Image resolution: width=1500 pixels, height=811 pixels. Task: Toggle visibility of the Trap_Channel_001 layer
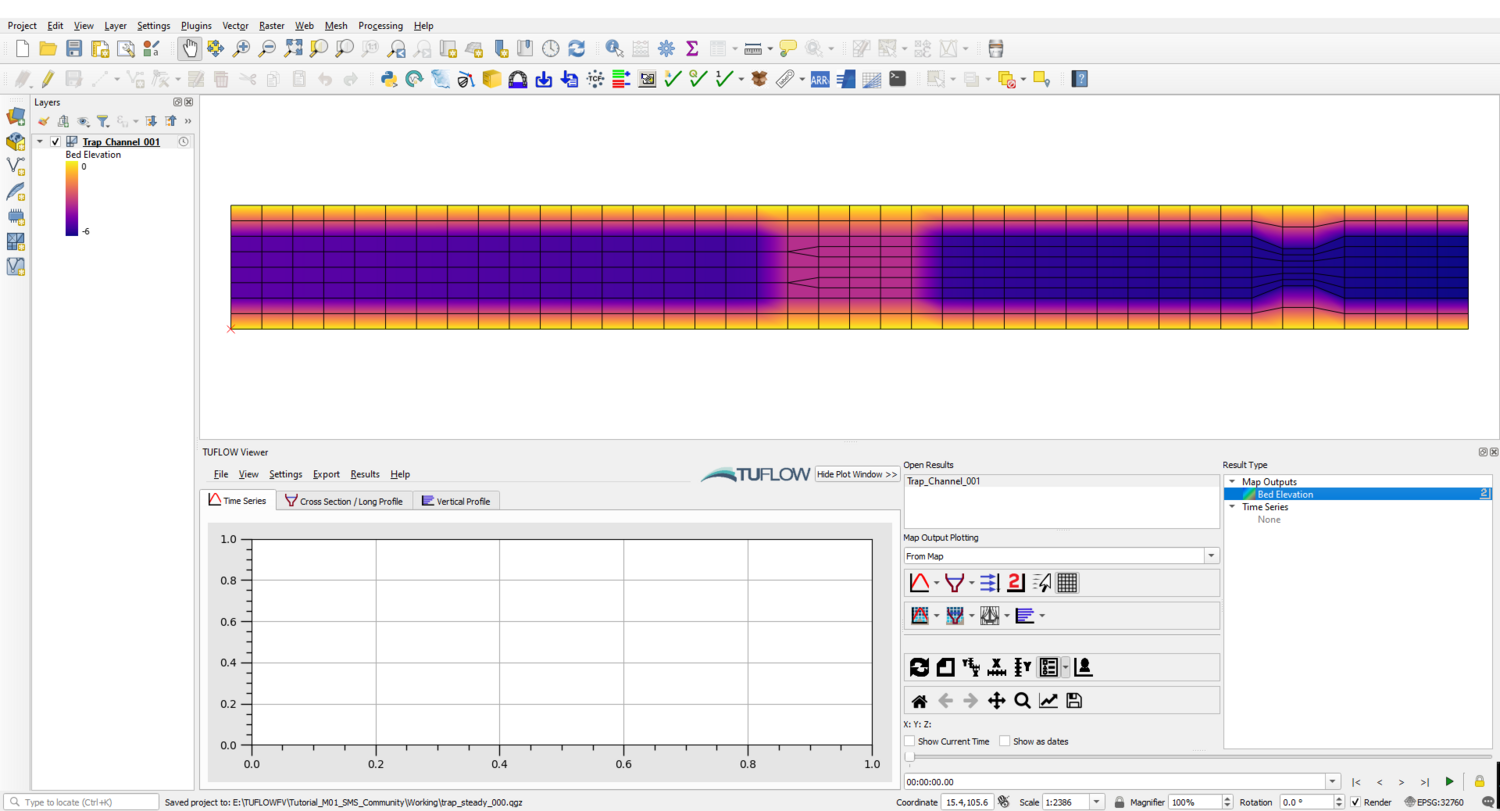click(x=55, y=141)
